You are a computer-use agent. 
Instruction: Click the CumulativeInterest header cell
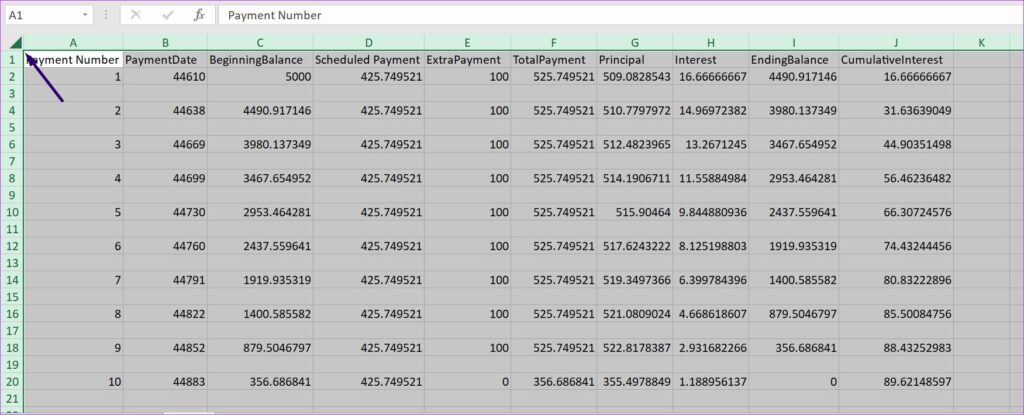pos(896,60)
